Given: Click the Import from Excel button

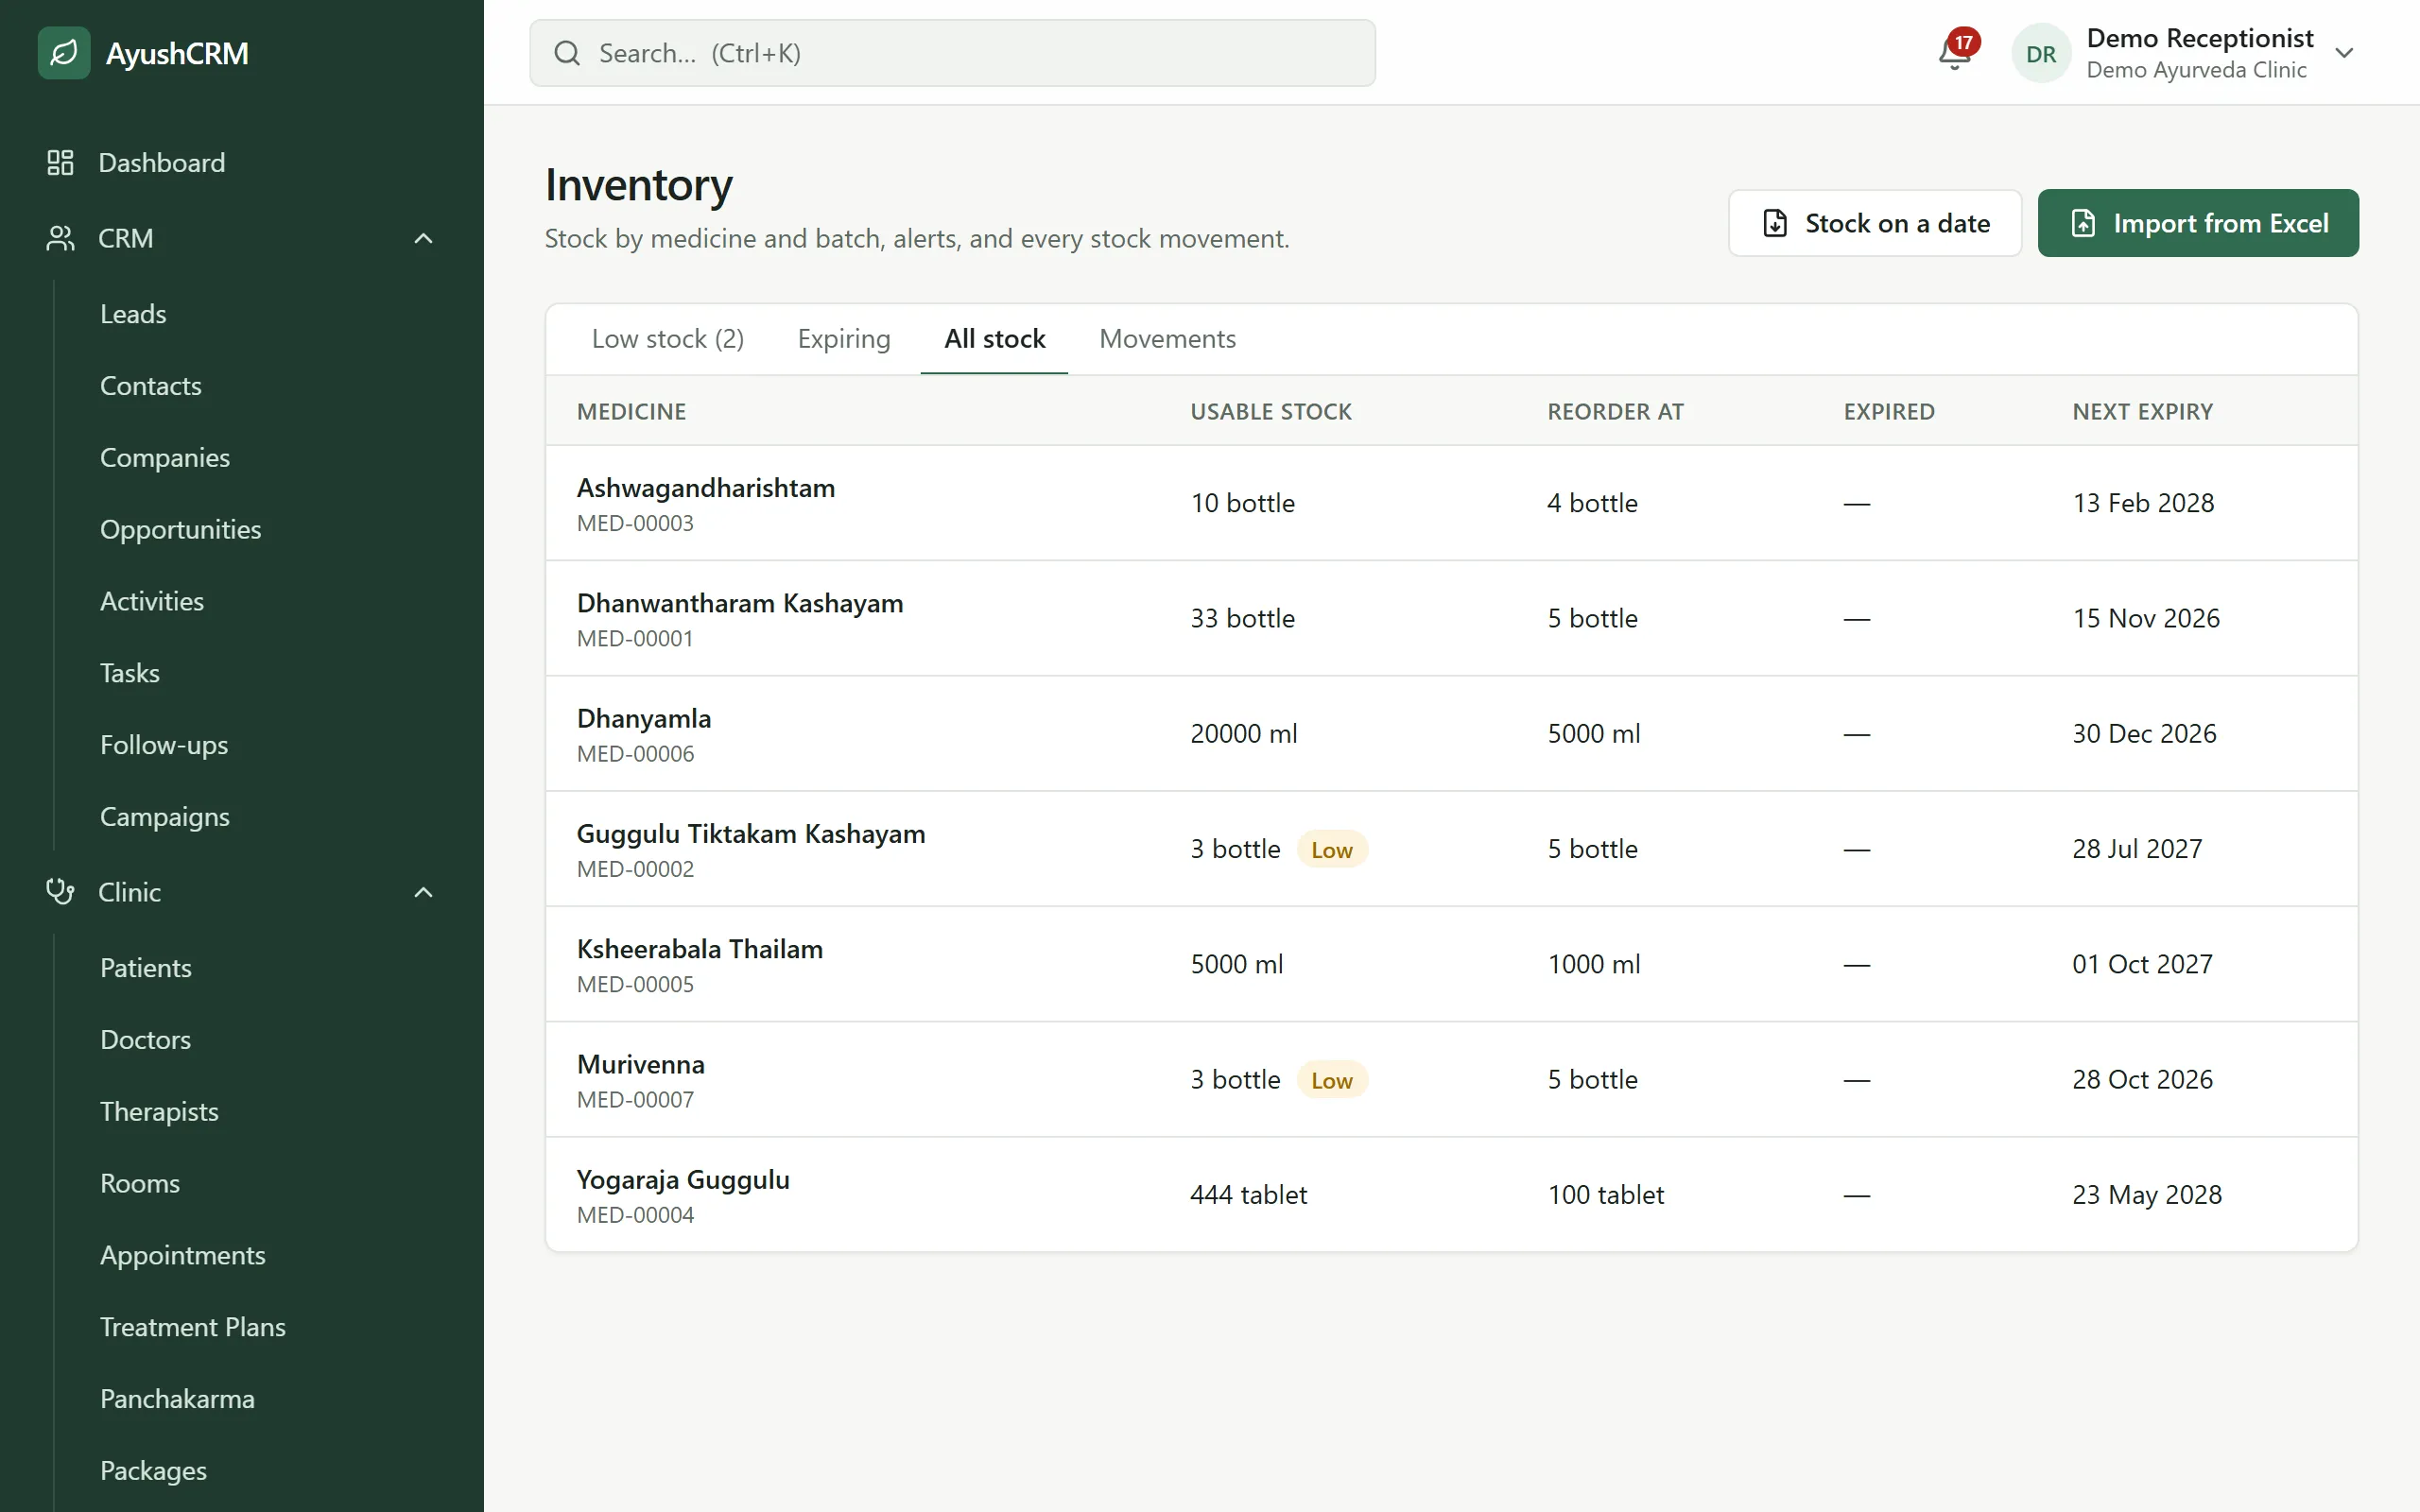Looking at the screenshot, I should pyautogui.click(x=2198, y=223).
